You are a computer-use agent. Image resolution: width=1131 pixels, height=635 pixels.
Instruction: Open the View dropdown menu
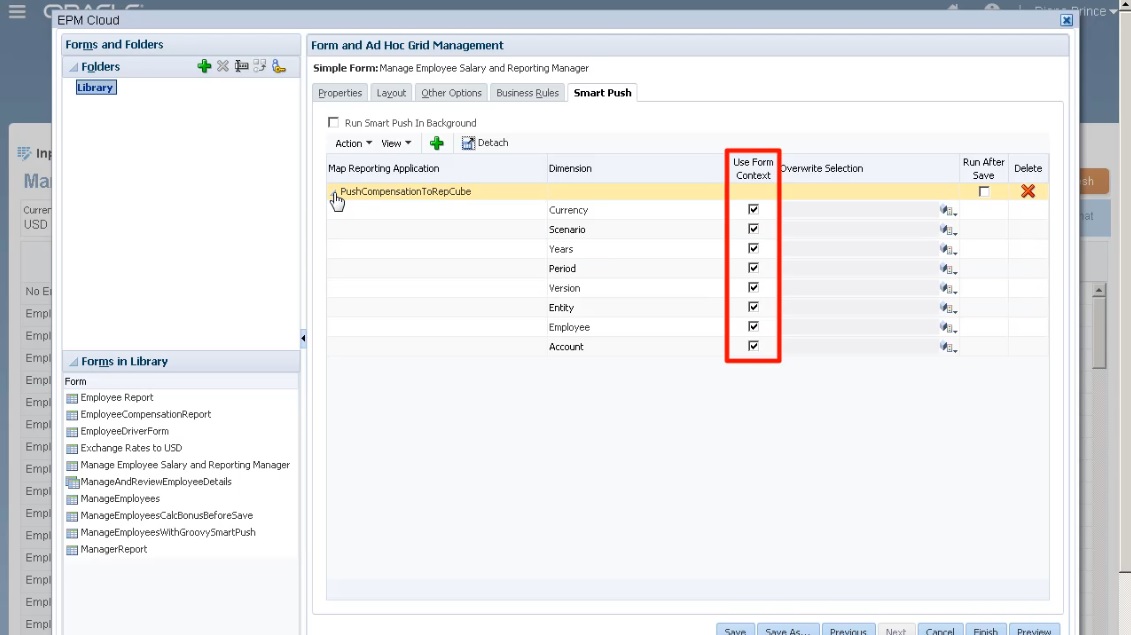pyautogui.click(x=396, y=143)
